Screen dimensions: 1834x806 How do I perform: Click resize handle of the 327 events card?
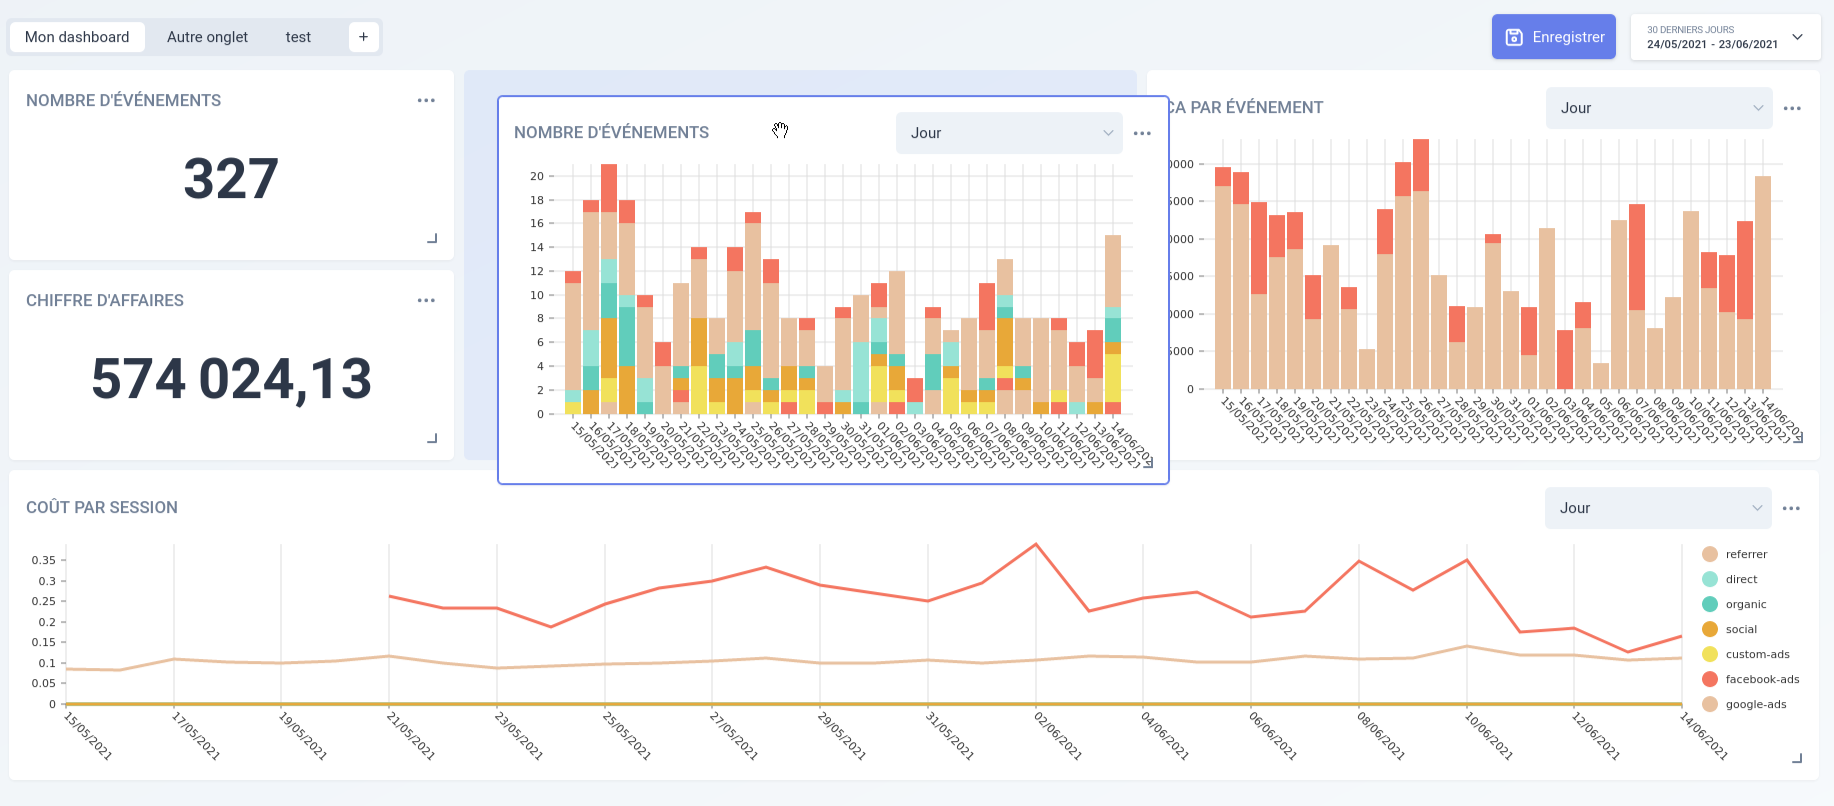point(432,238)
